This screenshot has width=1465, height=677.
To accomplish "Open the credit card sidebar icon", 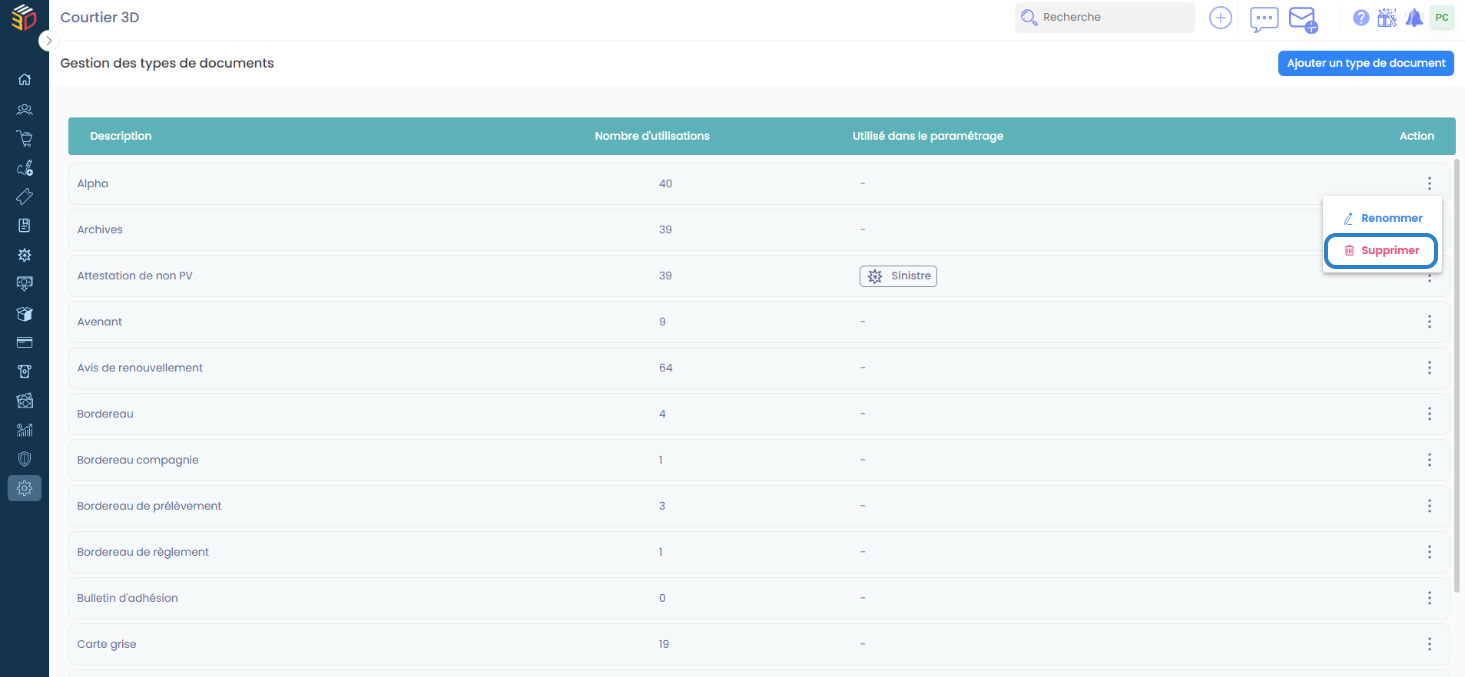I will [25, 342].
